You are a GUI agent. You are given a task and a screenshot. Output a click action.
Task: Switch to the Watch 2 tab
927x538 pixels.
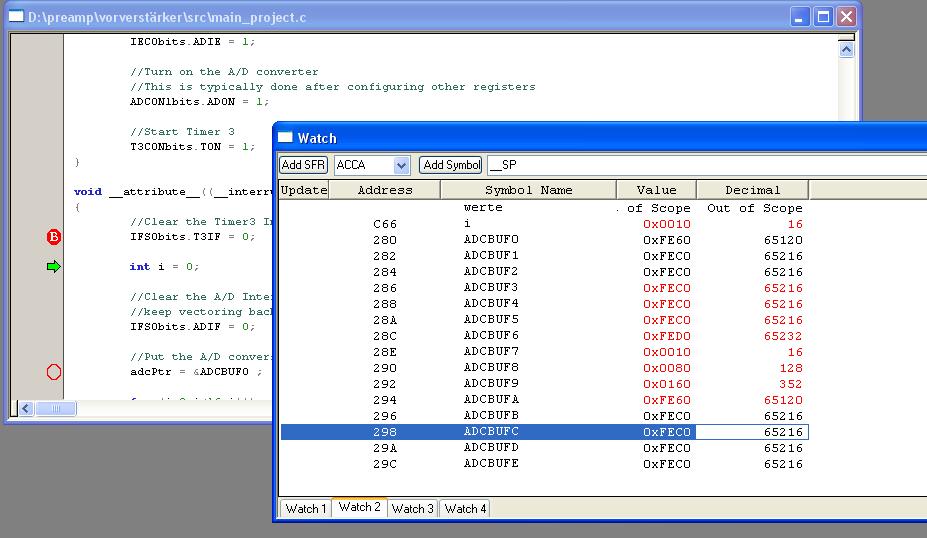[x=359, y=507]
